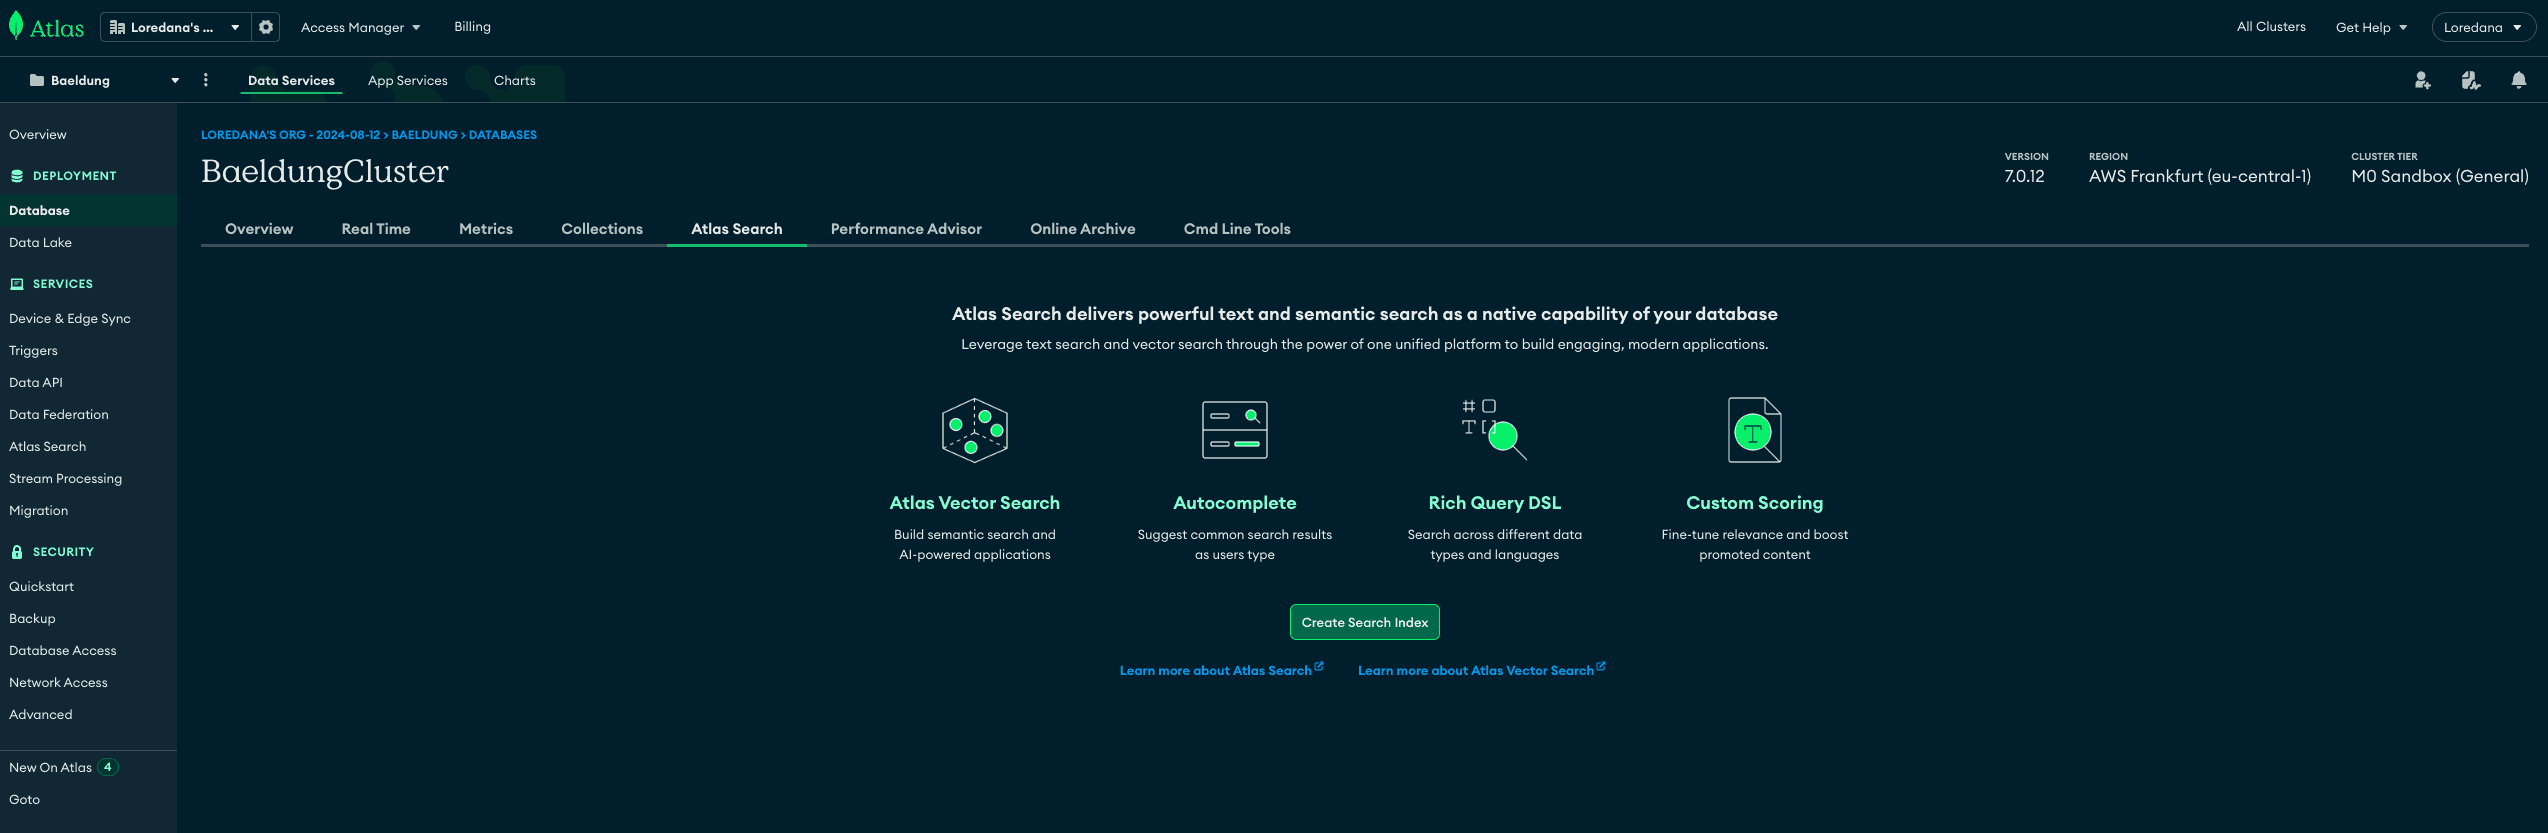Open Learn more about Atlas Vector Search link
This screenshot has width=2548, height=833.
click(x=1482, y=670)
